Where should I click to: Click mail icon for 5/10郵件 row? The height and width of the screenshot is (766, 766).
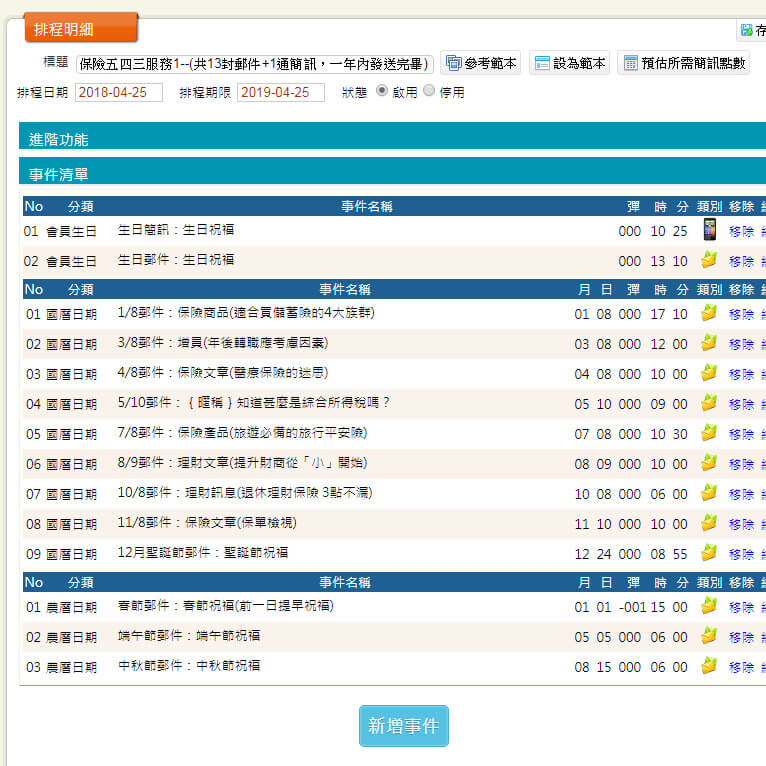click(x=709, y=403)
